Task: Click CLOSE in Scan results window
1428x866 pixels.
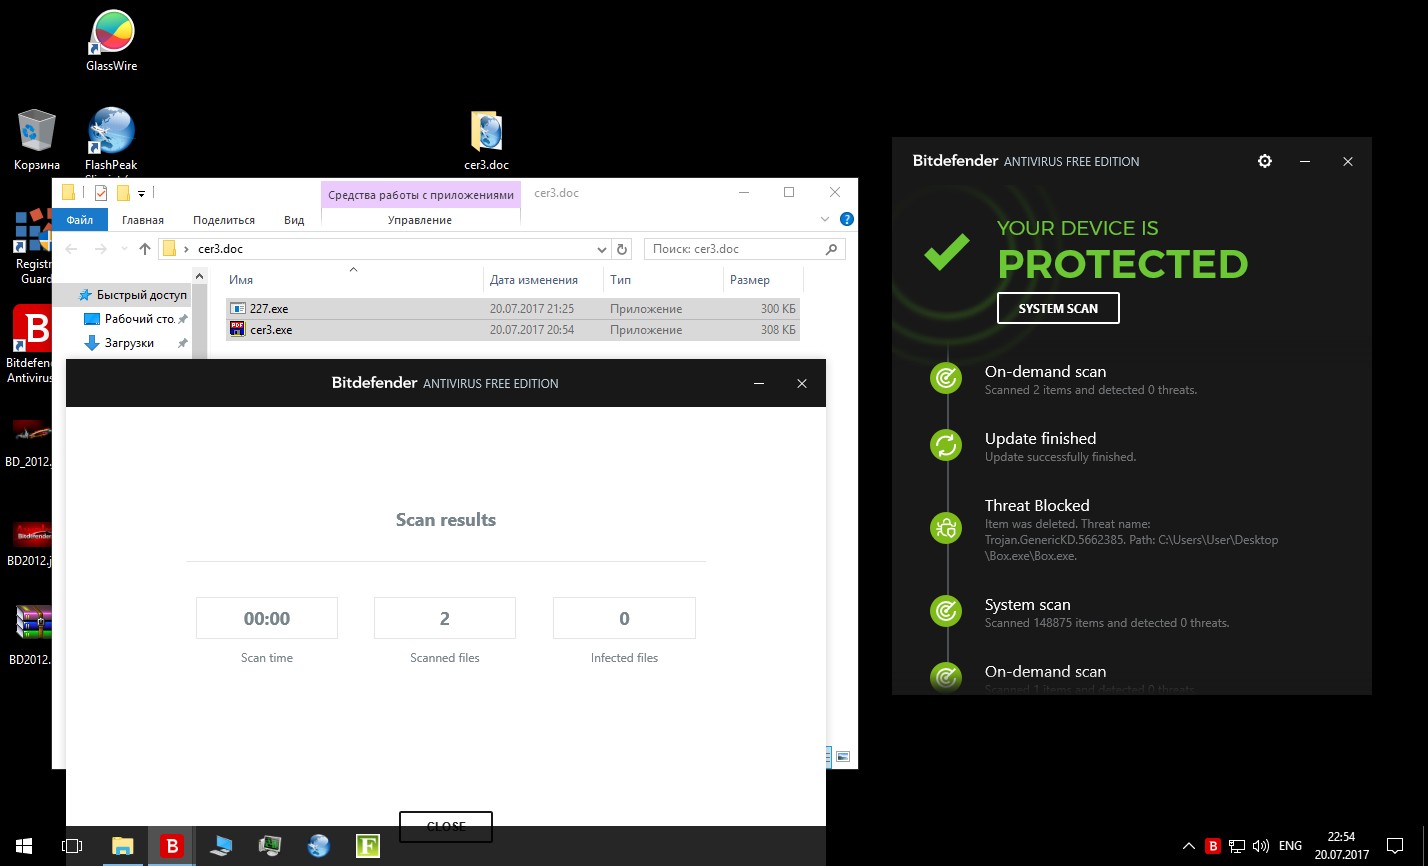Action: click(x=446, y=826)
